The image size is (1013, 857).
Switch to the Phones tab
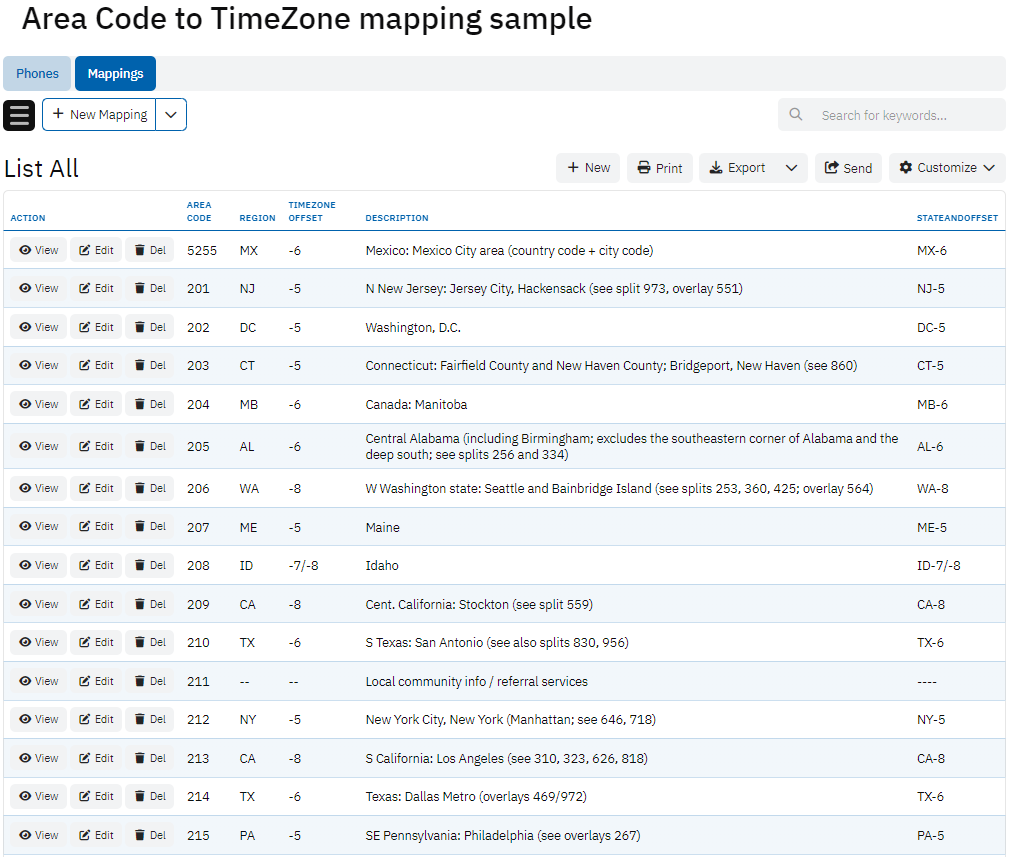37,74
